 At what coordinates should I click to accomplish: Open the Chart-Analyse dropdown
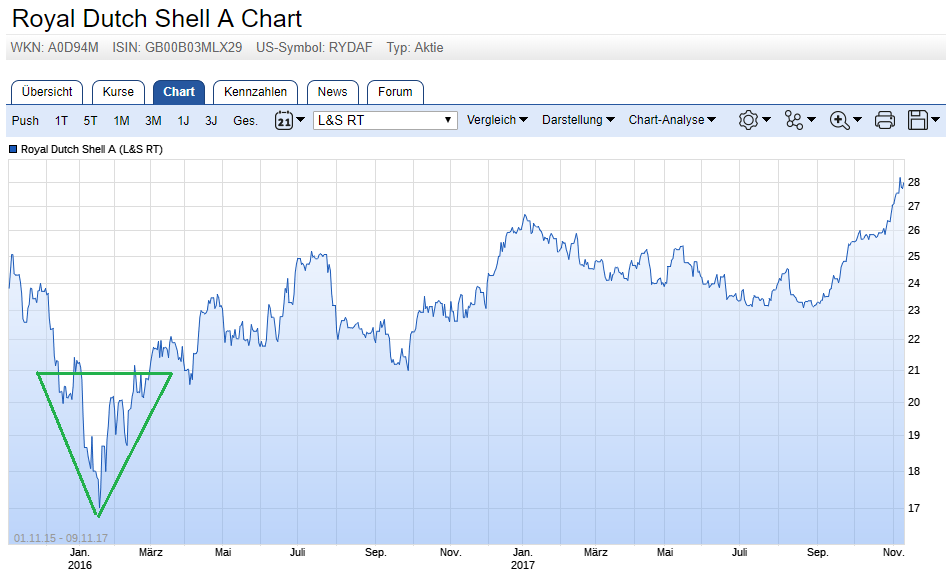[x=672, y=120]
